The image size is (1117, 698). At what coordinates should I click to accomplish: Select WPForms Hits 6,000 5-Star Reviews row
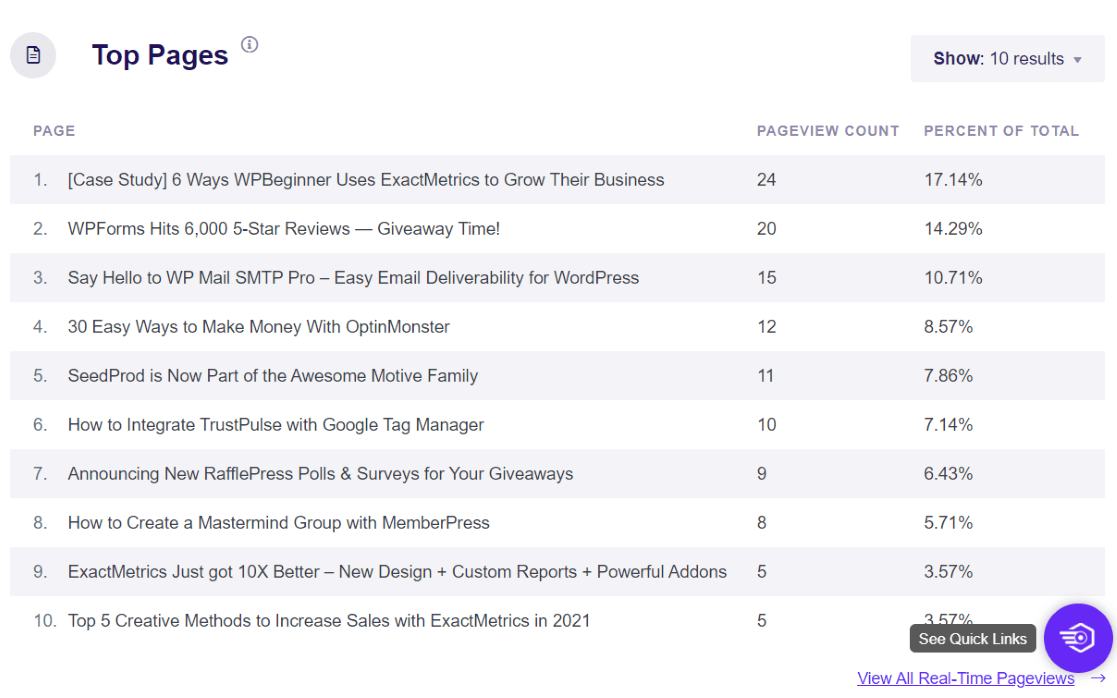[557, 229]
